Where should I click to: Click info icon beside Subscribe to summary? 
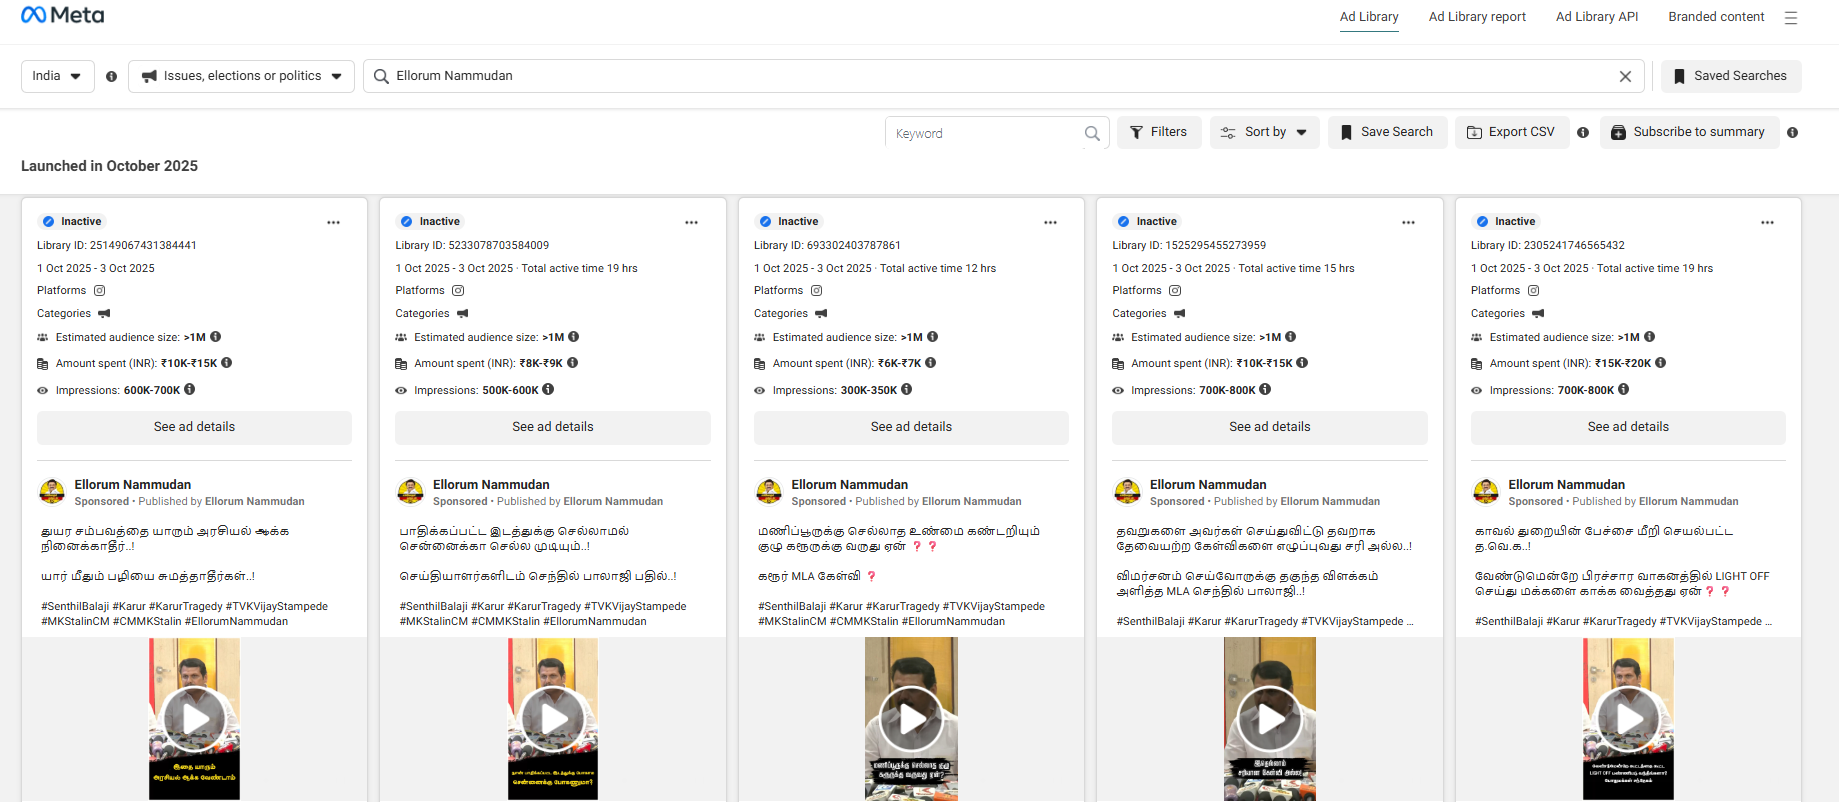pyautogui.click(x=1792, y=132)
